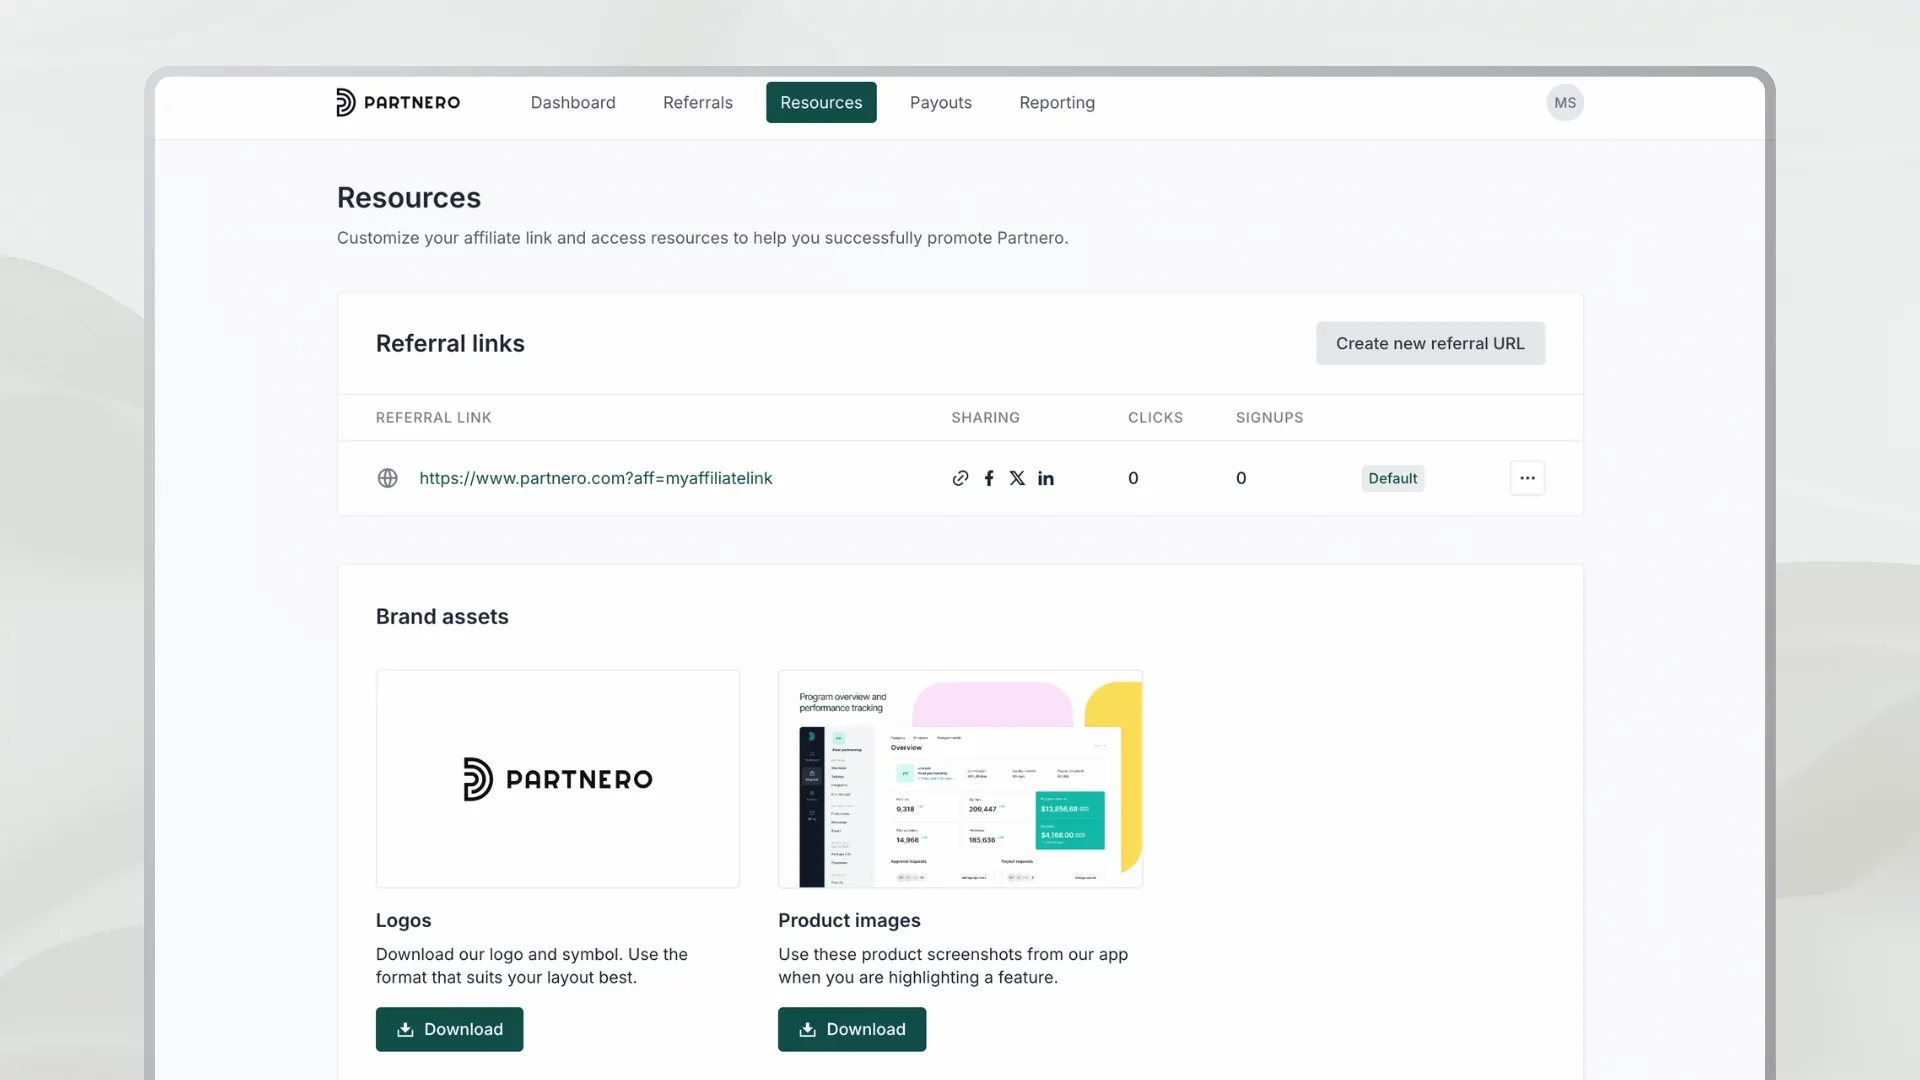Click the clicks count value 0

pyautogui.click(x=1133, y=478)
